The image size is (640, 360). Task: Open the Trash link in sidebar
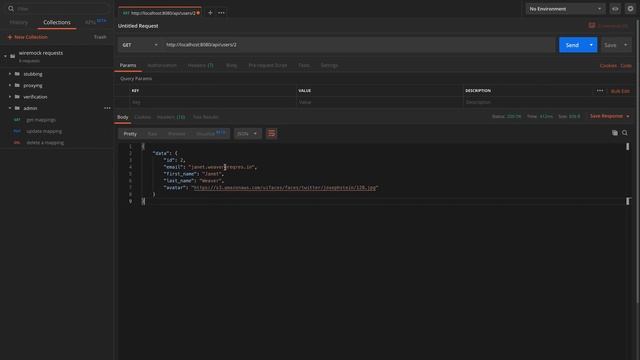click(100, 37)
